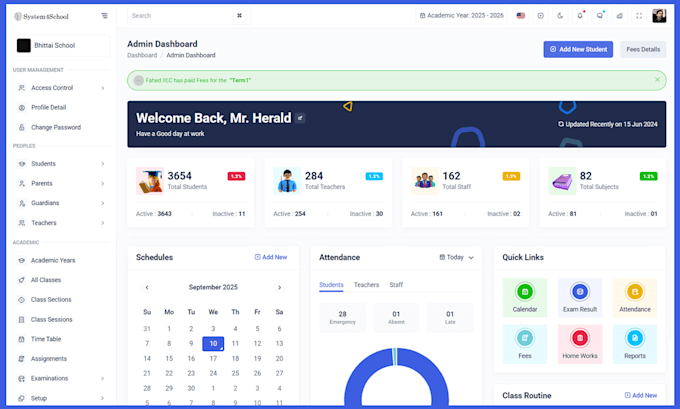
Task: Click System 4School logo
Action: (x=41, y=16)
